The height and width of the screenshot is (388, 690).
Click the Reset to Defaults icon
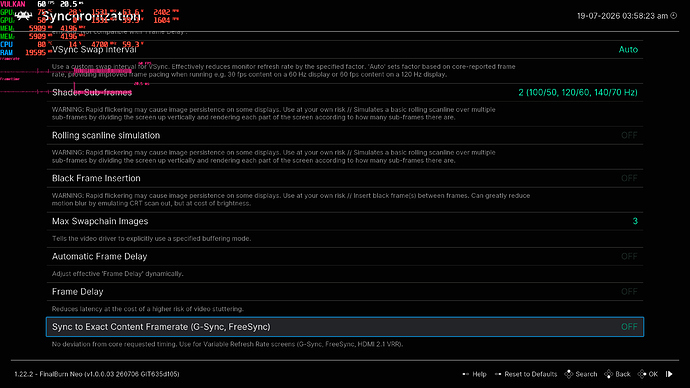tap(498, 374)
